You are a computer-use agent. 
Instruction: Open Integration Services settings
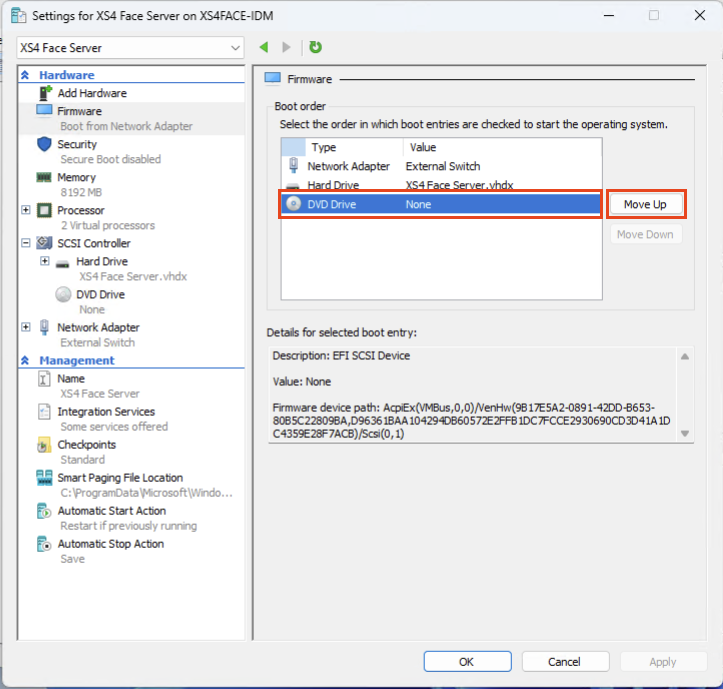coord(106,411)
